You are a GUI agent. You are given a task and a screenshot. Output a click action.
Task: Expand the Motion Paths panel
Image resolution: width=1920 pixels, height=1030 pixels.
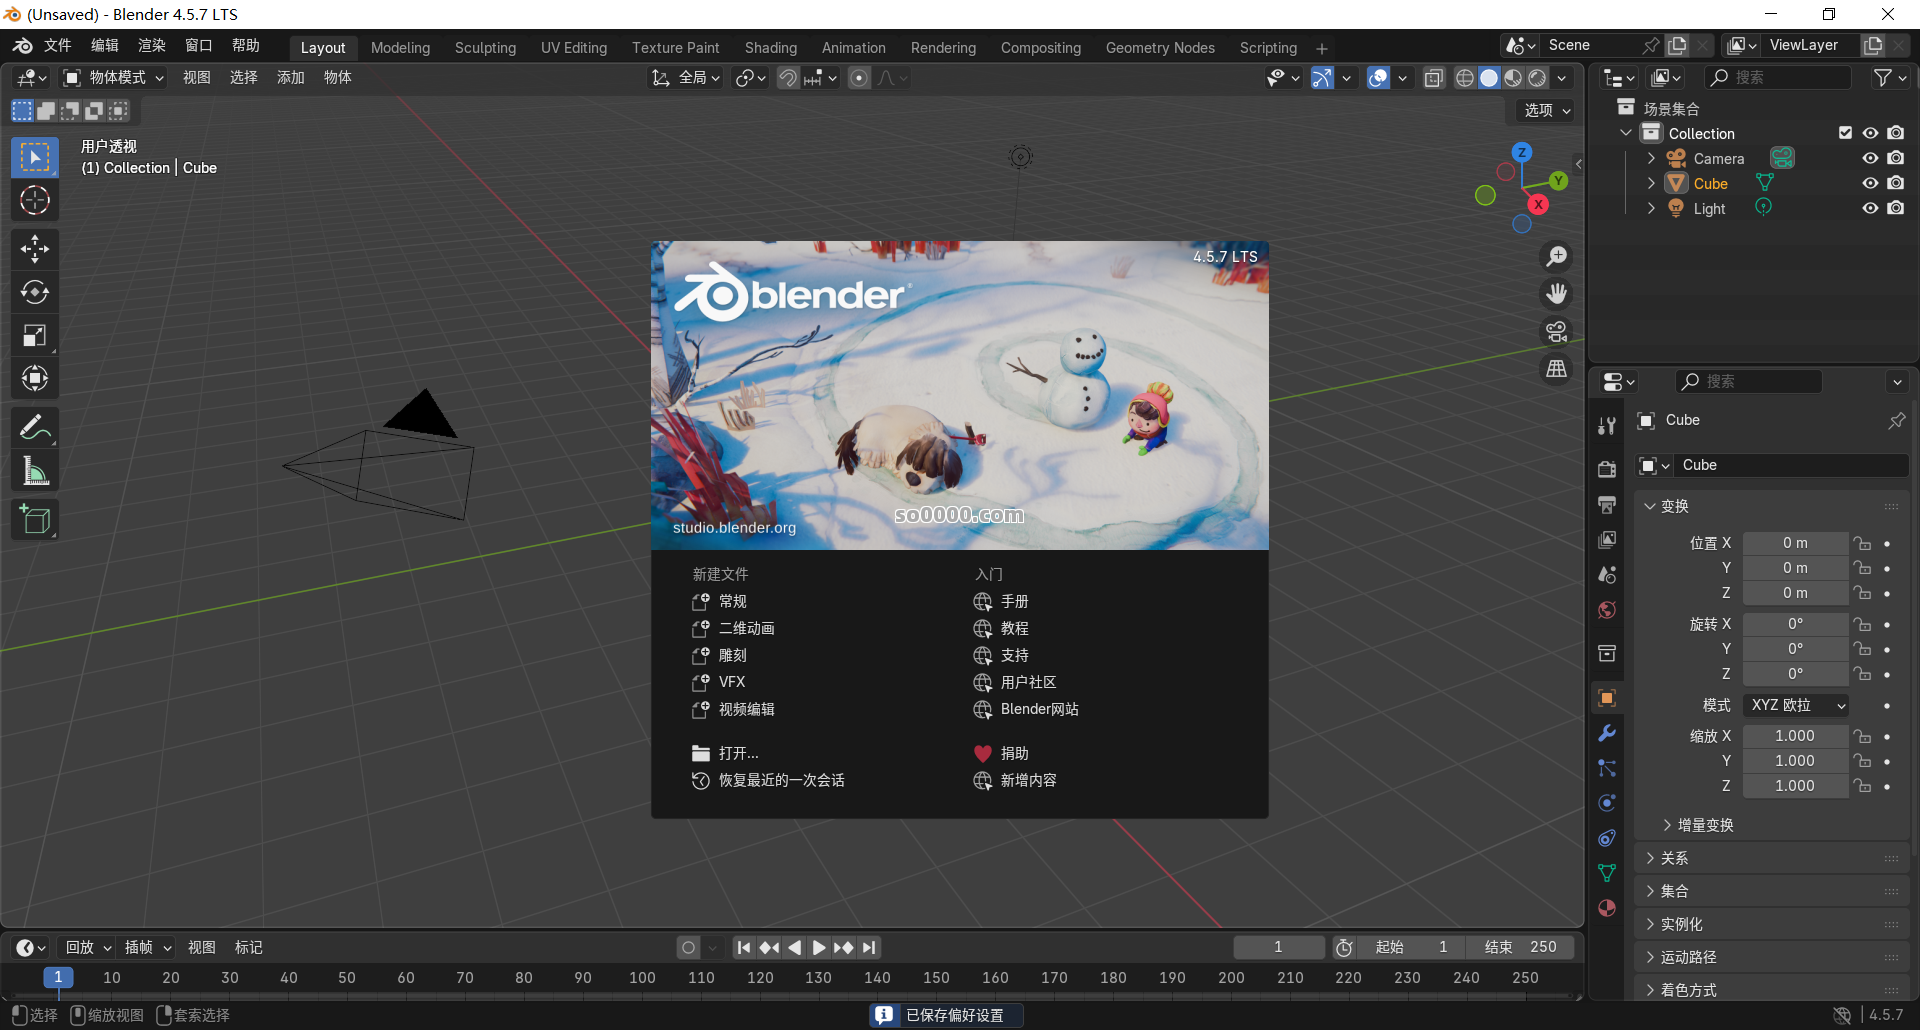1650,957
